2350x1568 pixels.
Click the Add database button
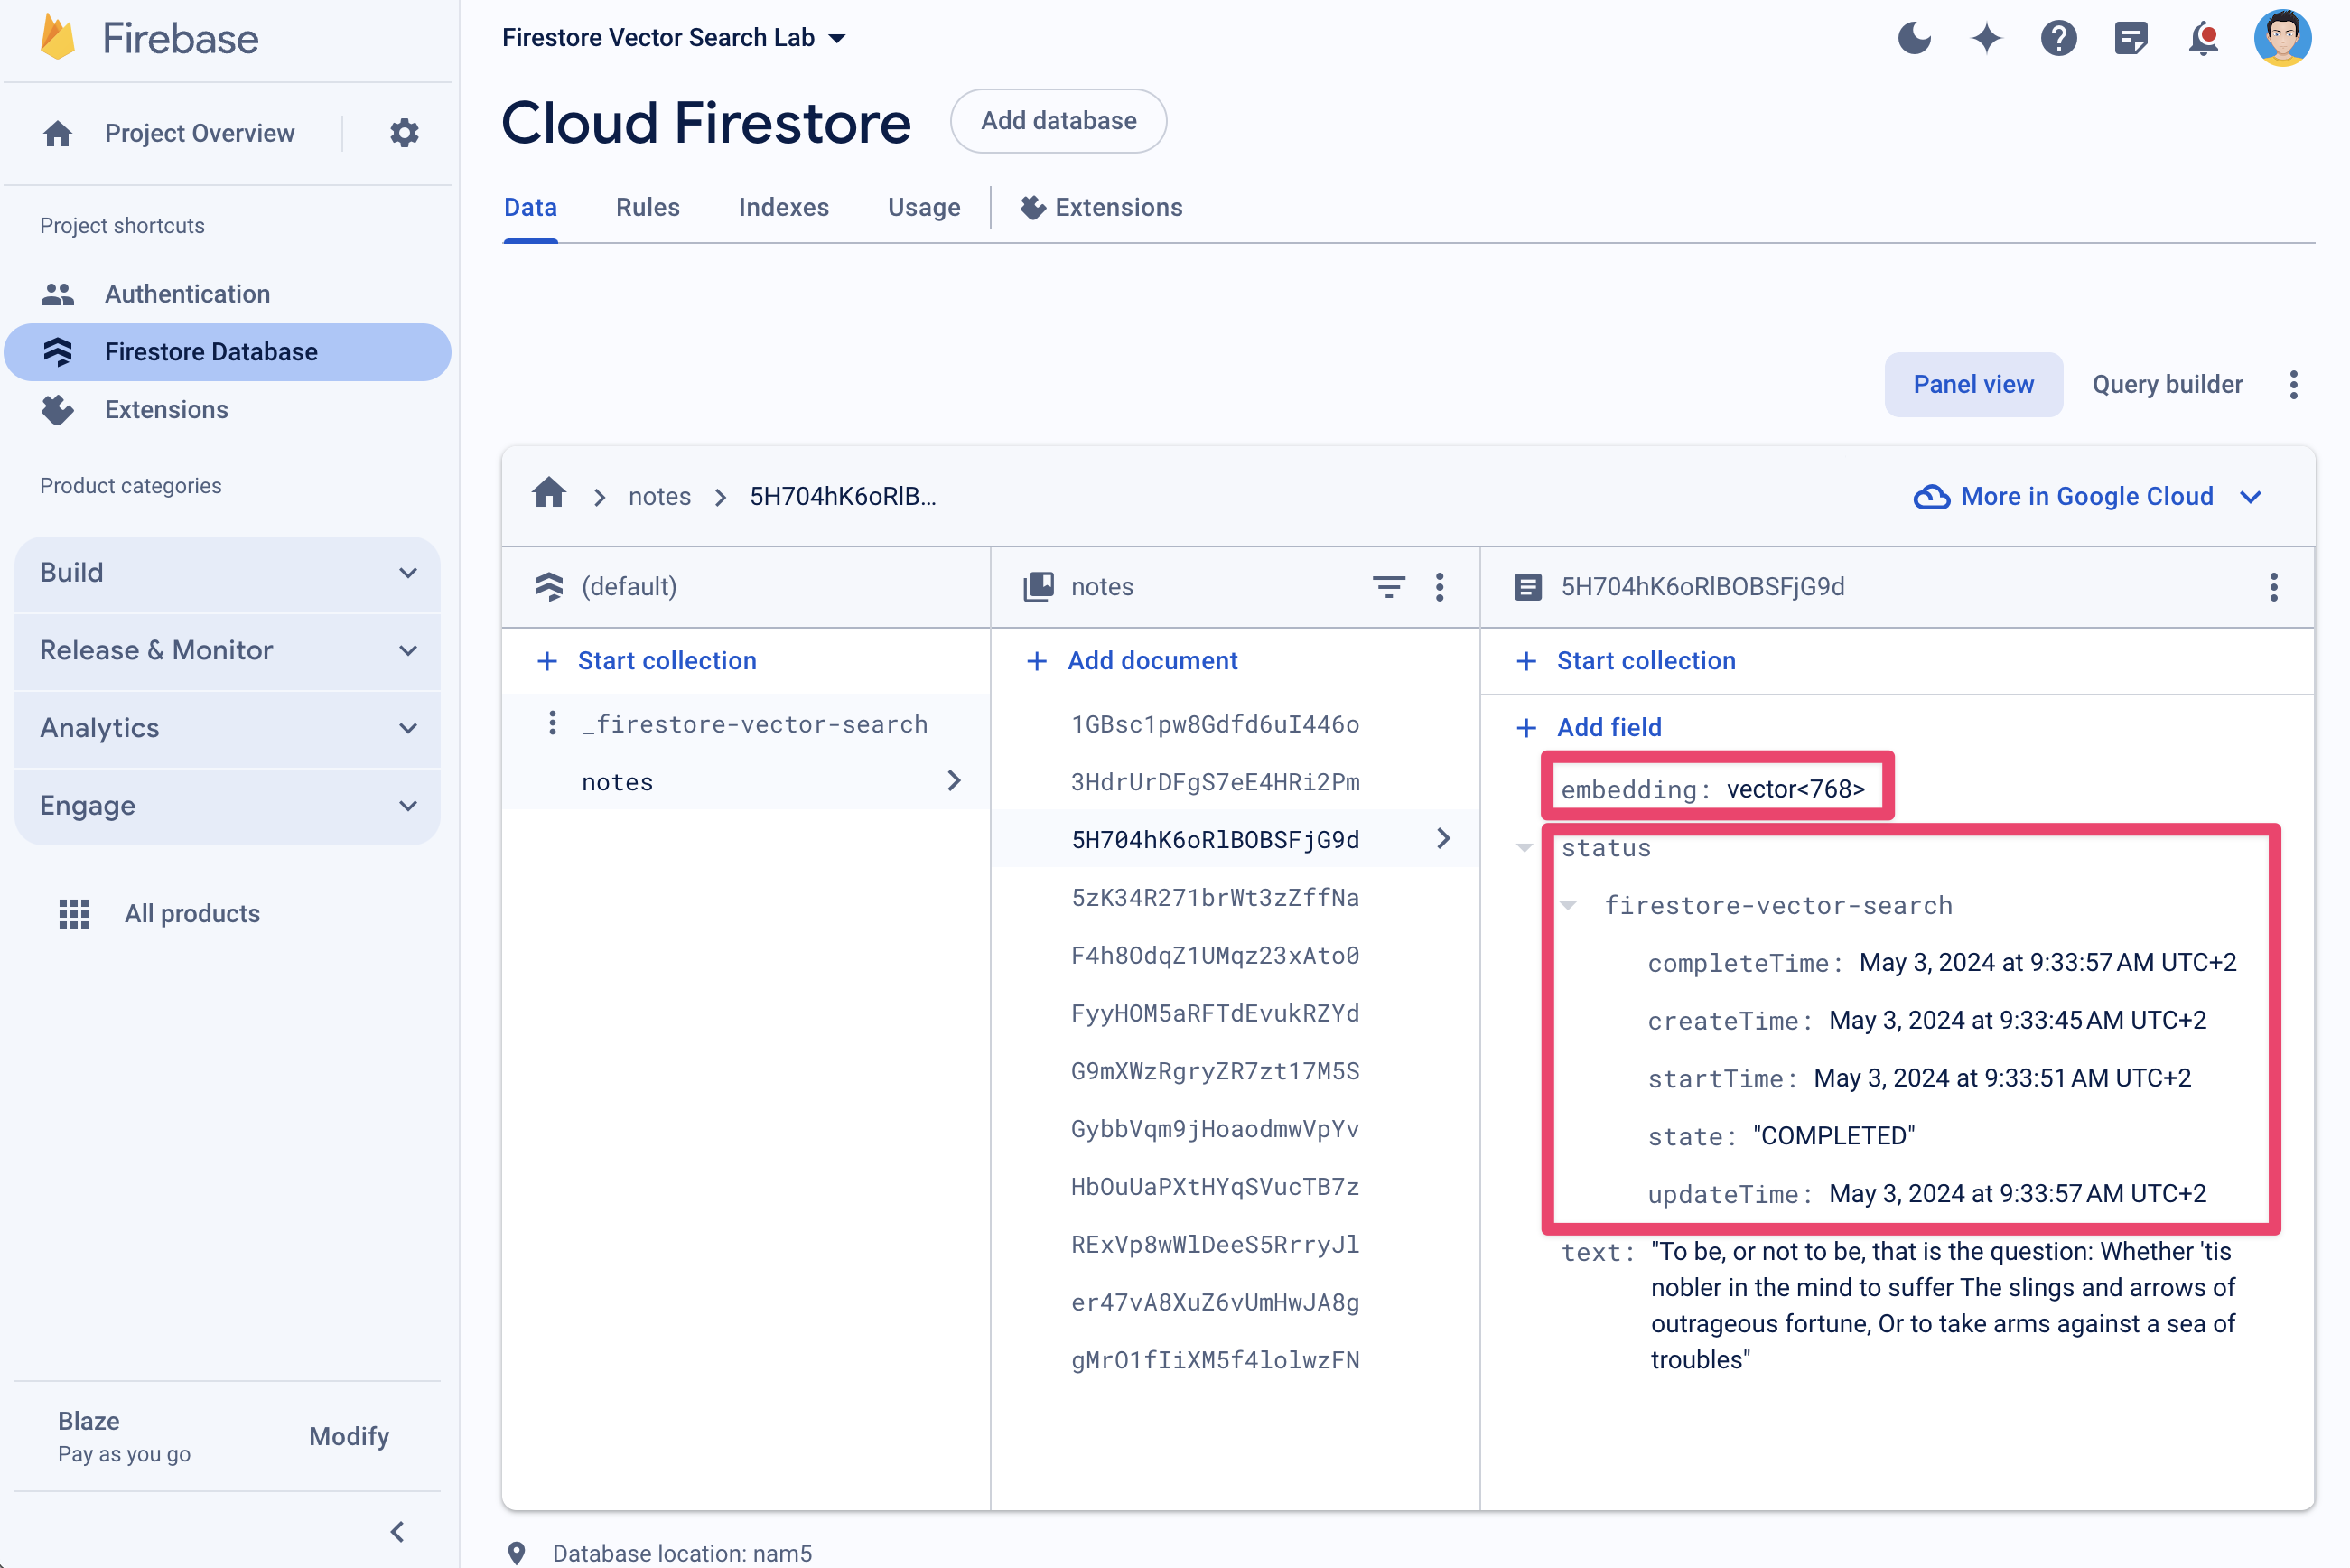pos(1058,121)
